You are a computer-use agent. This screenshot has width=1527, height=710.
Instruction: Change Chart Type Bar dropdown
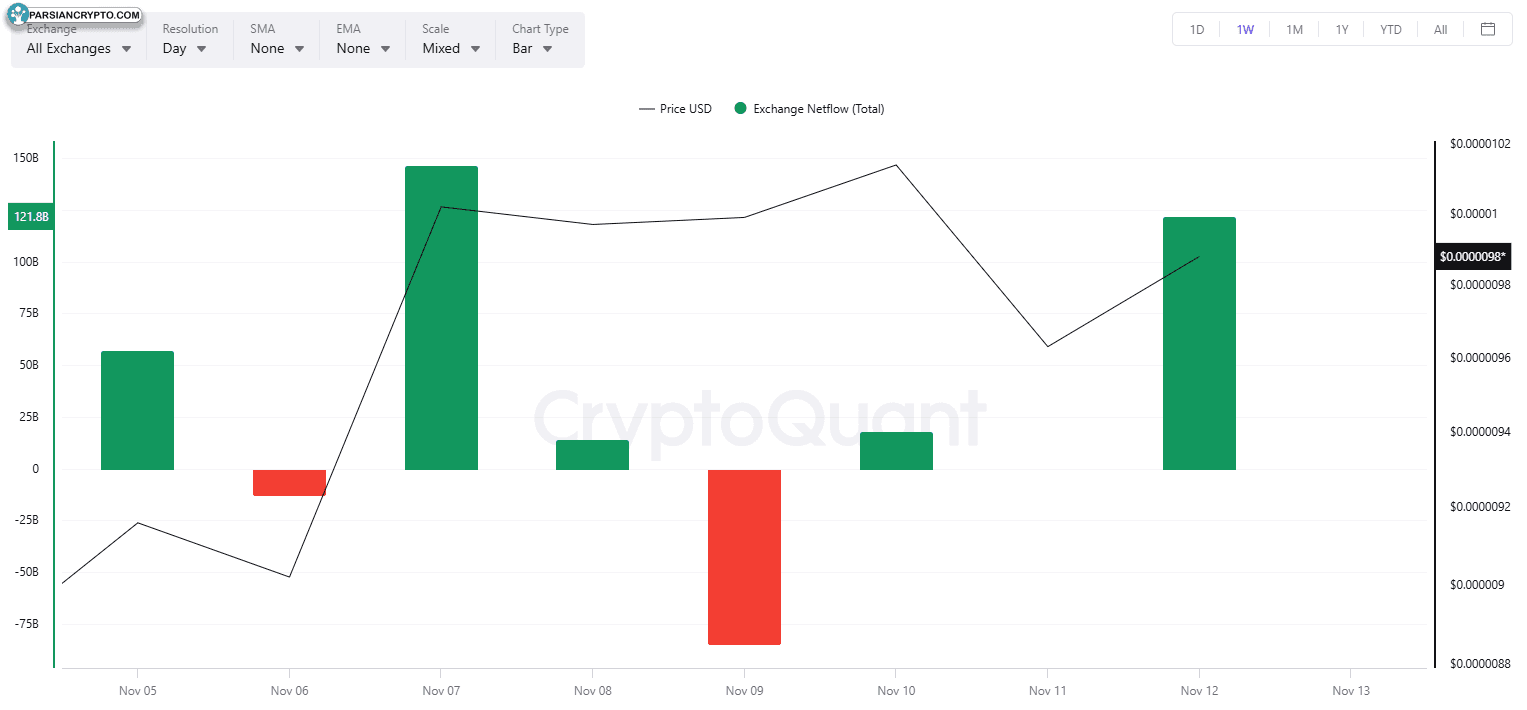(x=532, y=48)
